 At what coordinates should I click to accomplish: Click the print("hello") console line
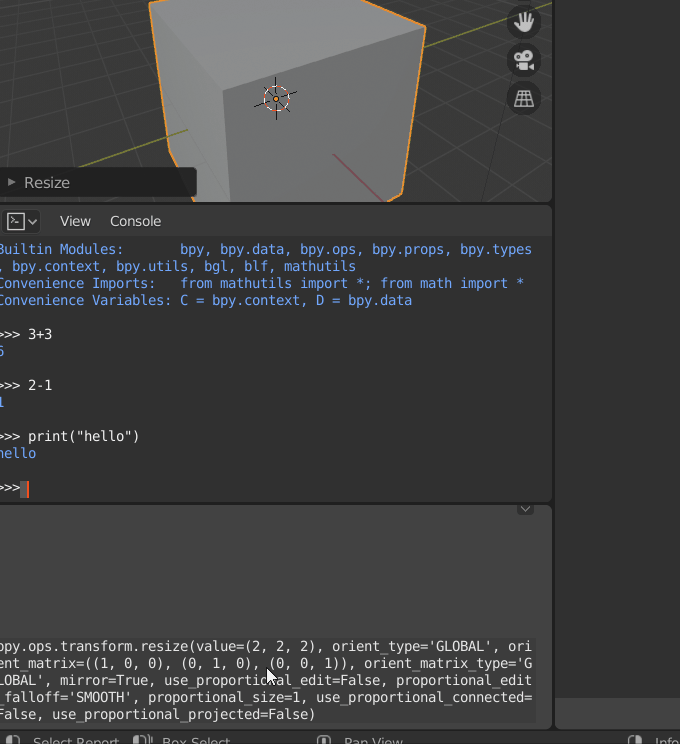69,437
